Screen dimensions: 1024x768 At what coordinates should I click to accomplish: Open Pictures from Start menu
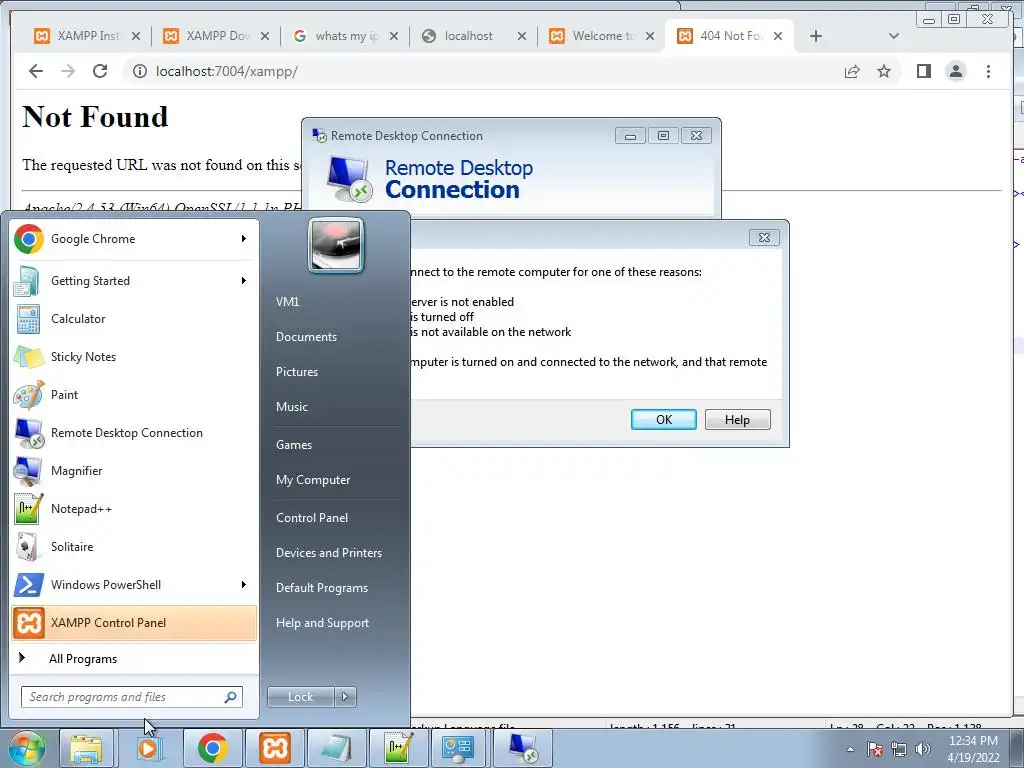[296, 372]
